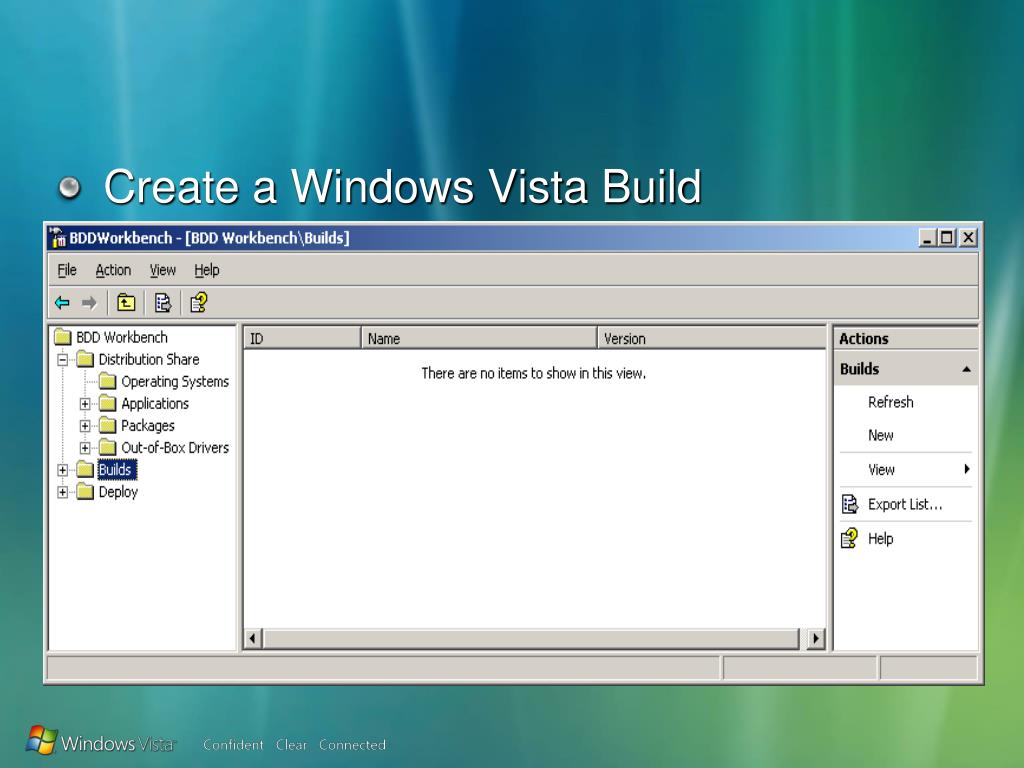This screenshot has height=768, width=1024.
Task: Select Packages label in tree
Action: tap(148, 426)
